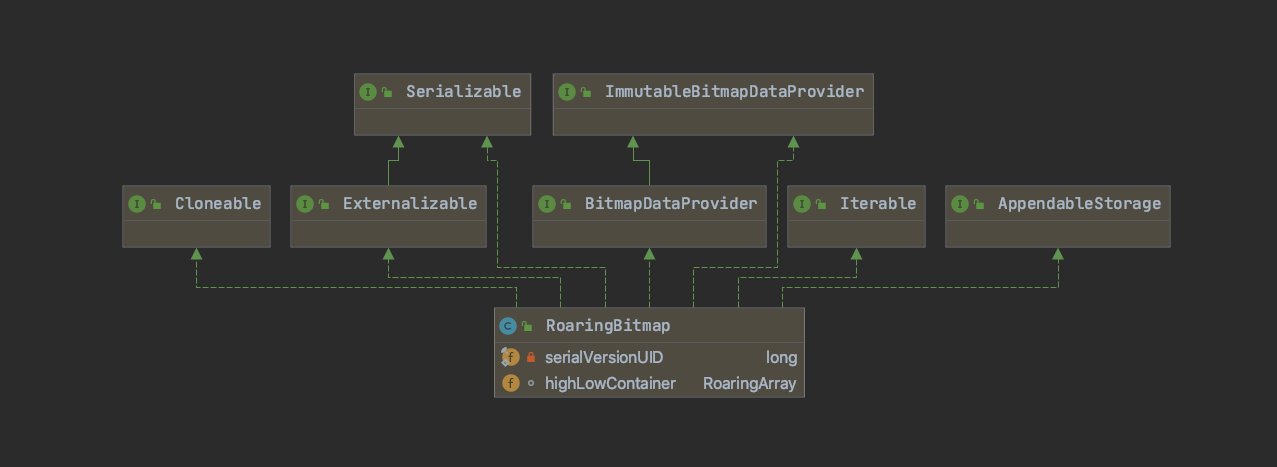Viewport: 1277px width, 467px height.
Task: Click the Serializable interface icon
Action: pyautogui.click(x=367, y=92)
